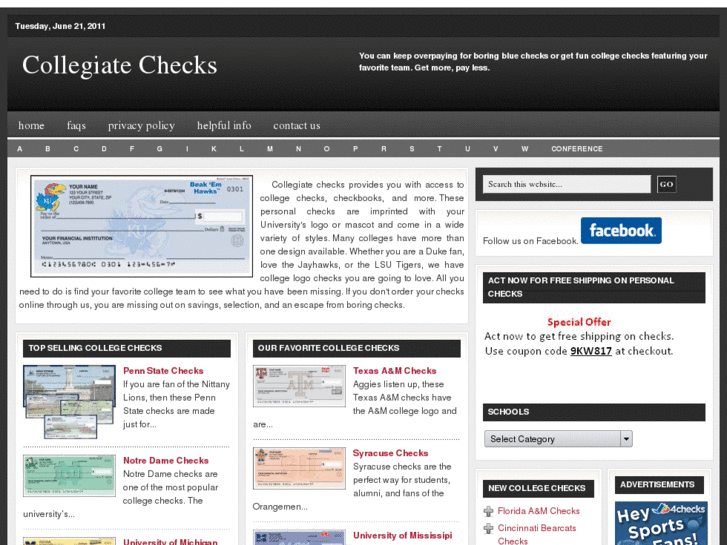Select letter V in alphabet bar
727x545 pixels.
click(x=496, y=149)
